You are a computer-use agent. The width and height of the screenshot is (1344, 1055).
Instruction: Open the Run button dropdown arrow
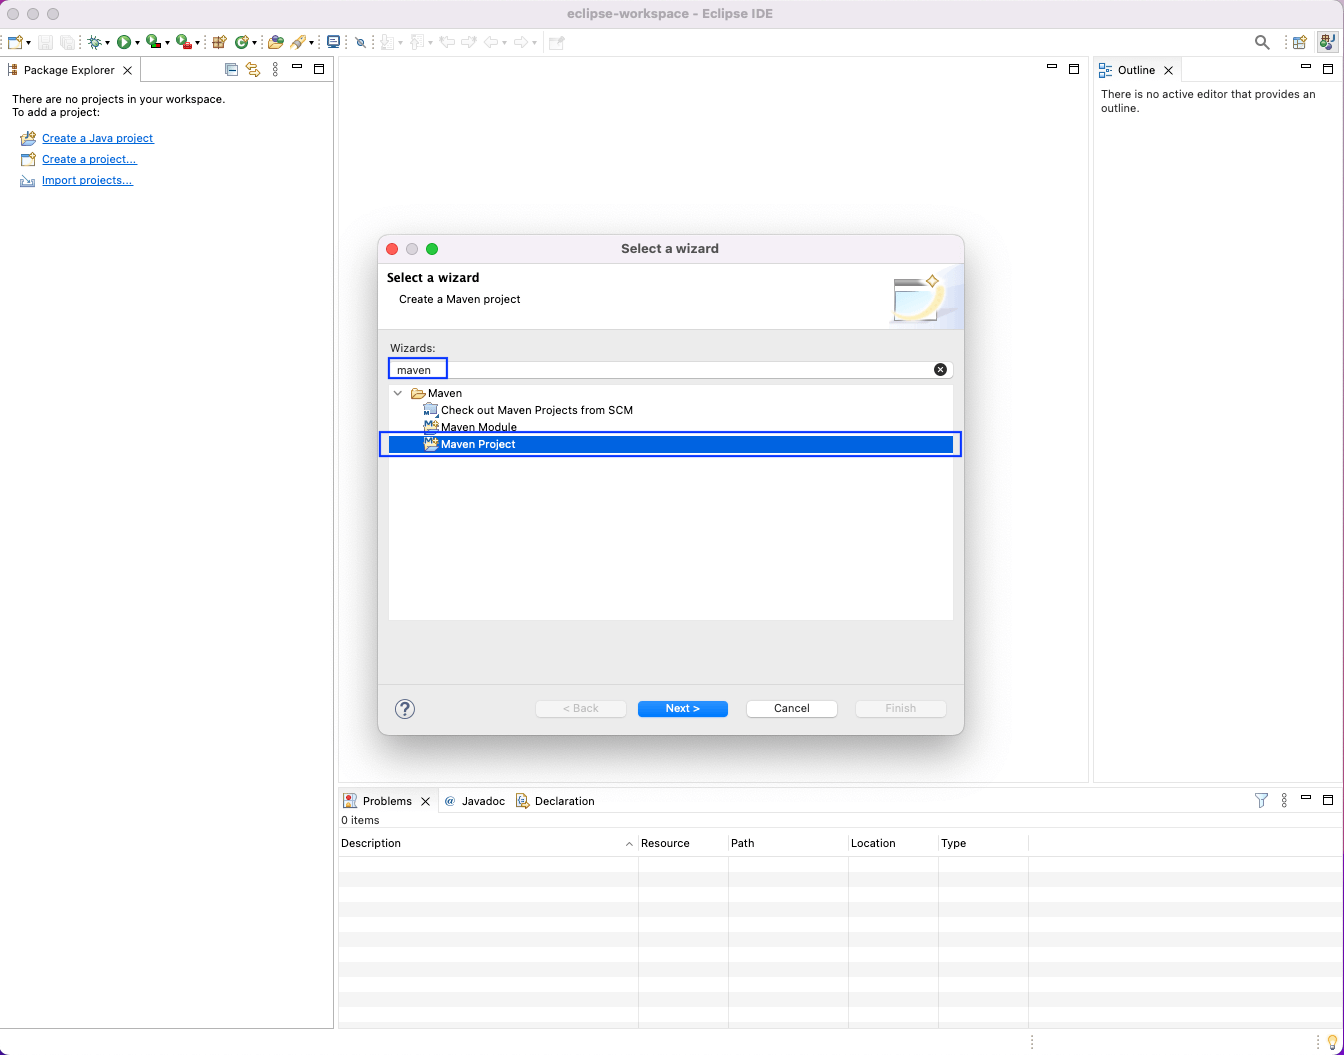pyautogui.click(x=138, y=42)
